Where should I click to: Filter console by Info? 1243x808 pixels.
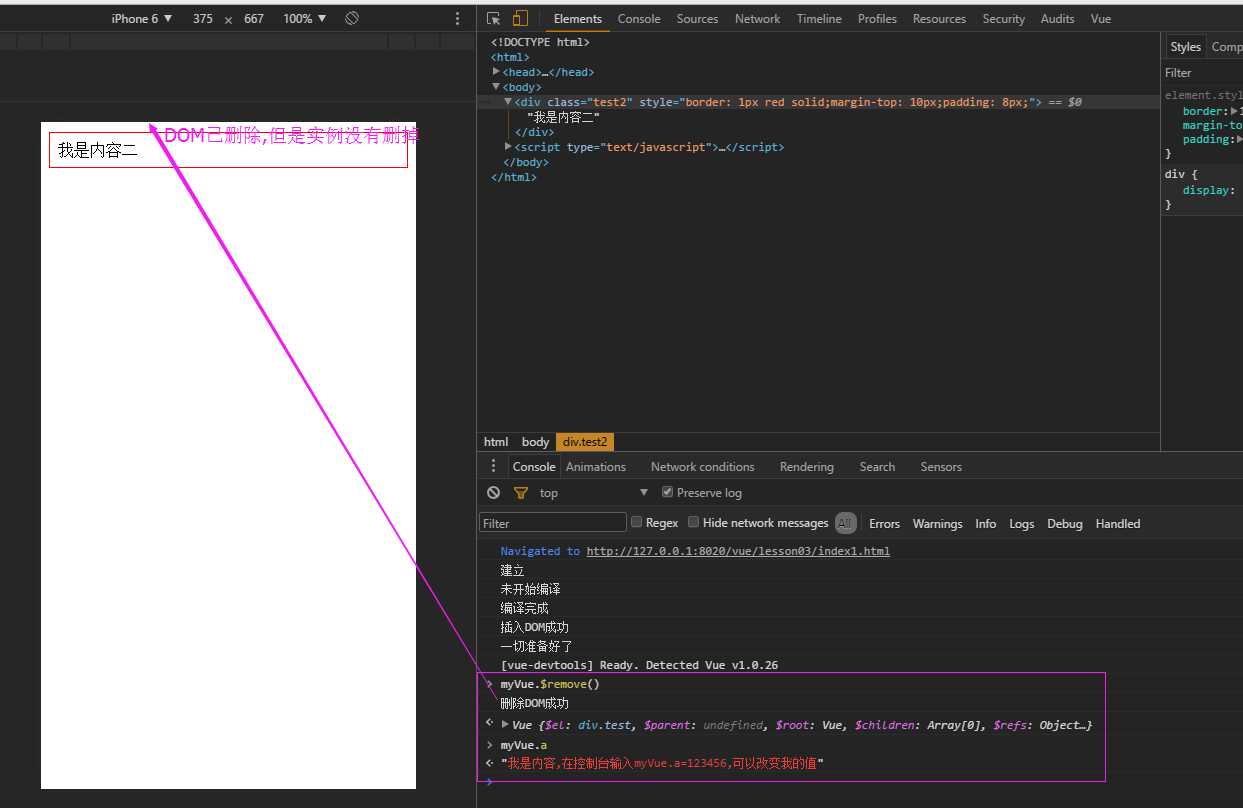[986, 524]
